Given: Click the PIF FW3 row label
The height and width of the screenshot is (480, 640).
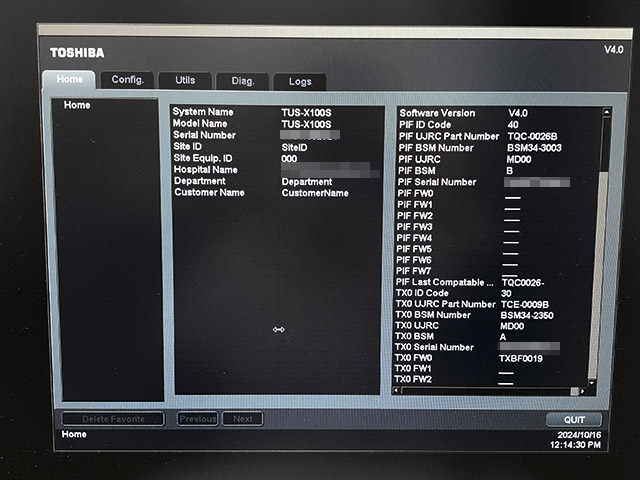Looking at the screenshot, I should pos(414,227).
